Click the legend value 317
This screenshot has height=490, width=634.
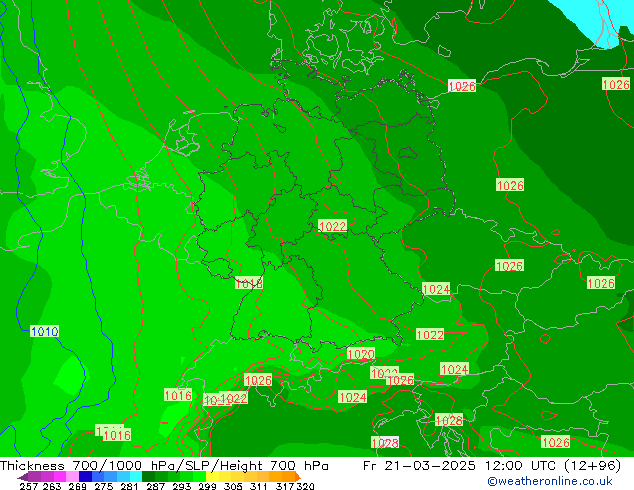[x=285, y=486]
